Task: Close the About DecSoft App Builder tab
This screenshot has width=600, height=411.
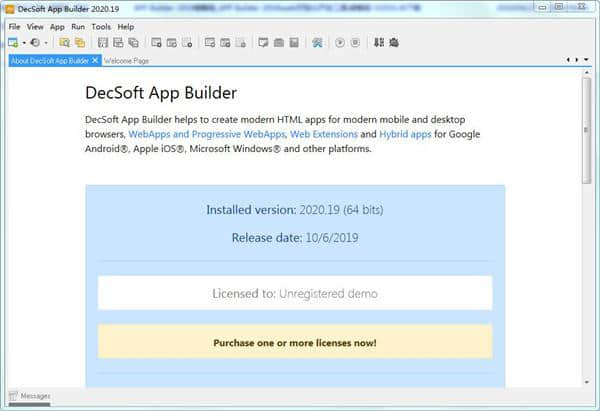Action: coord(95,60)
